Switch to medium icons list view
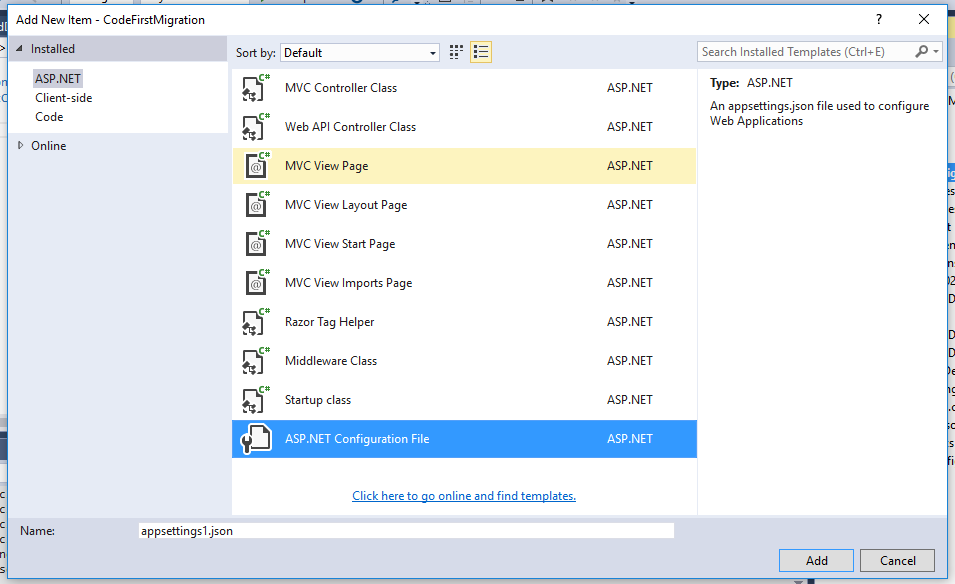This screenshot has width=955, height=584. click(x=481, y=52)
